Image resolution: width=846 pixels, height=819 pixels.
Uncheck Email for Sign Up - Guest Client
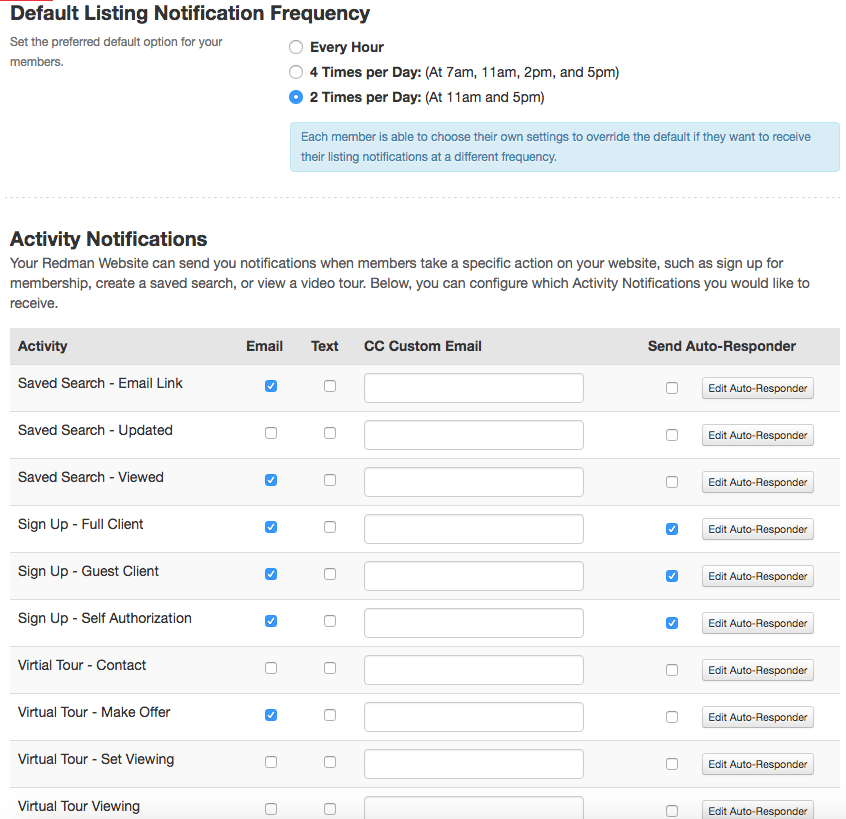271,573
